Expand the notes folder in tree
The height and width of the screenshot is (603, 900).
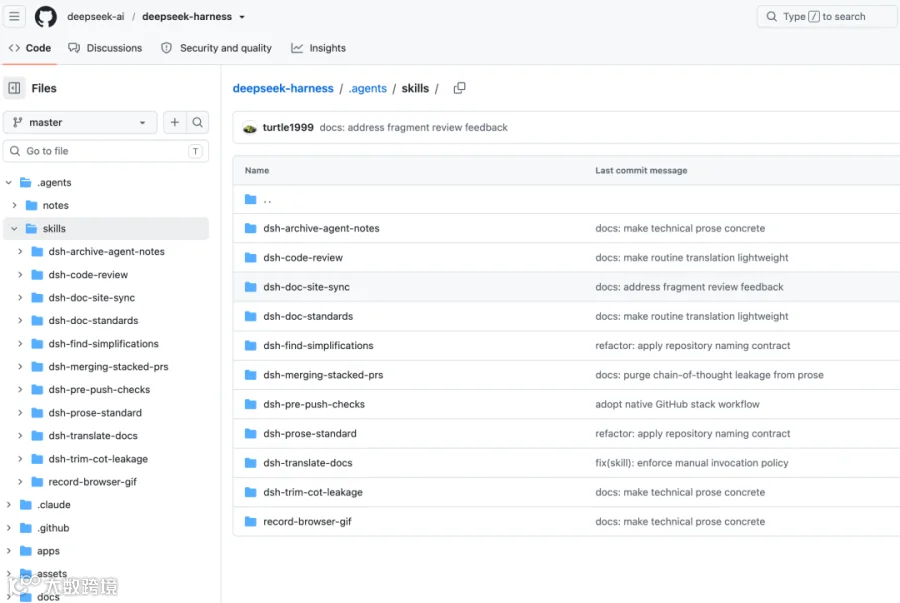pyautogui.click(x=14, y=205)
